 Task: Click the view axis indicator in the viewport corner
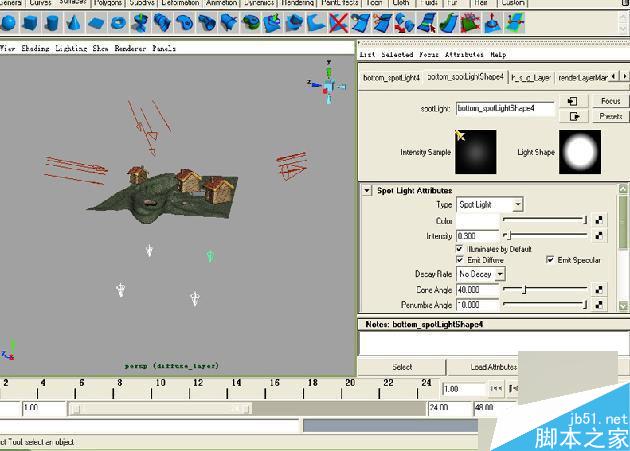(327, 83)
